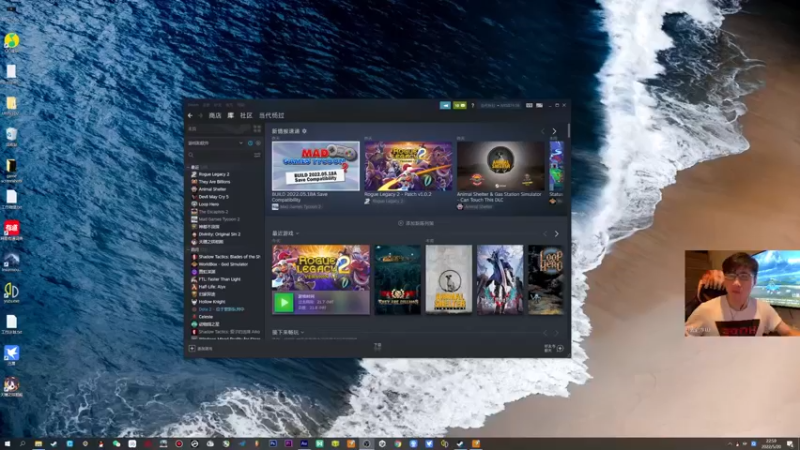The height and width of the screenshot is (450, 800).
Task: Open the what's new settings gear
Action: pyautogui.click(x=304, y=131)
